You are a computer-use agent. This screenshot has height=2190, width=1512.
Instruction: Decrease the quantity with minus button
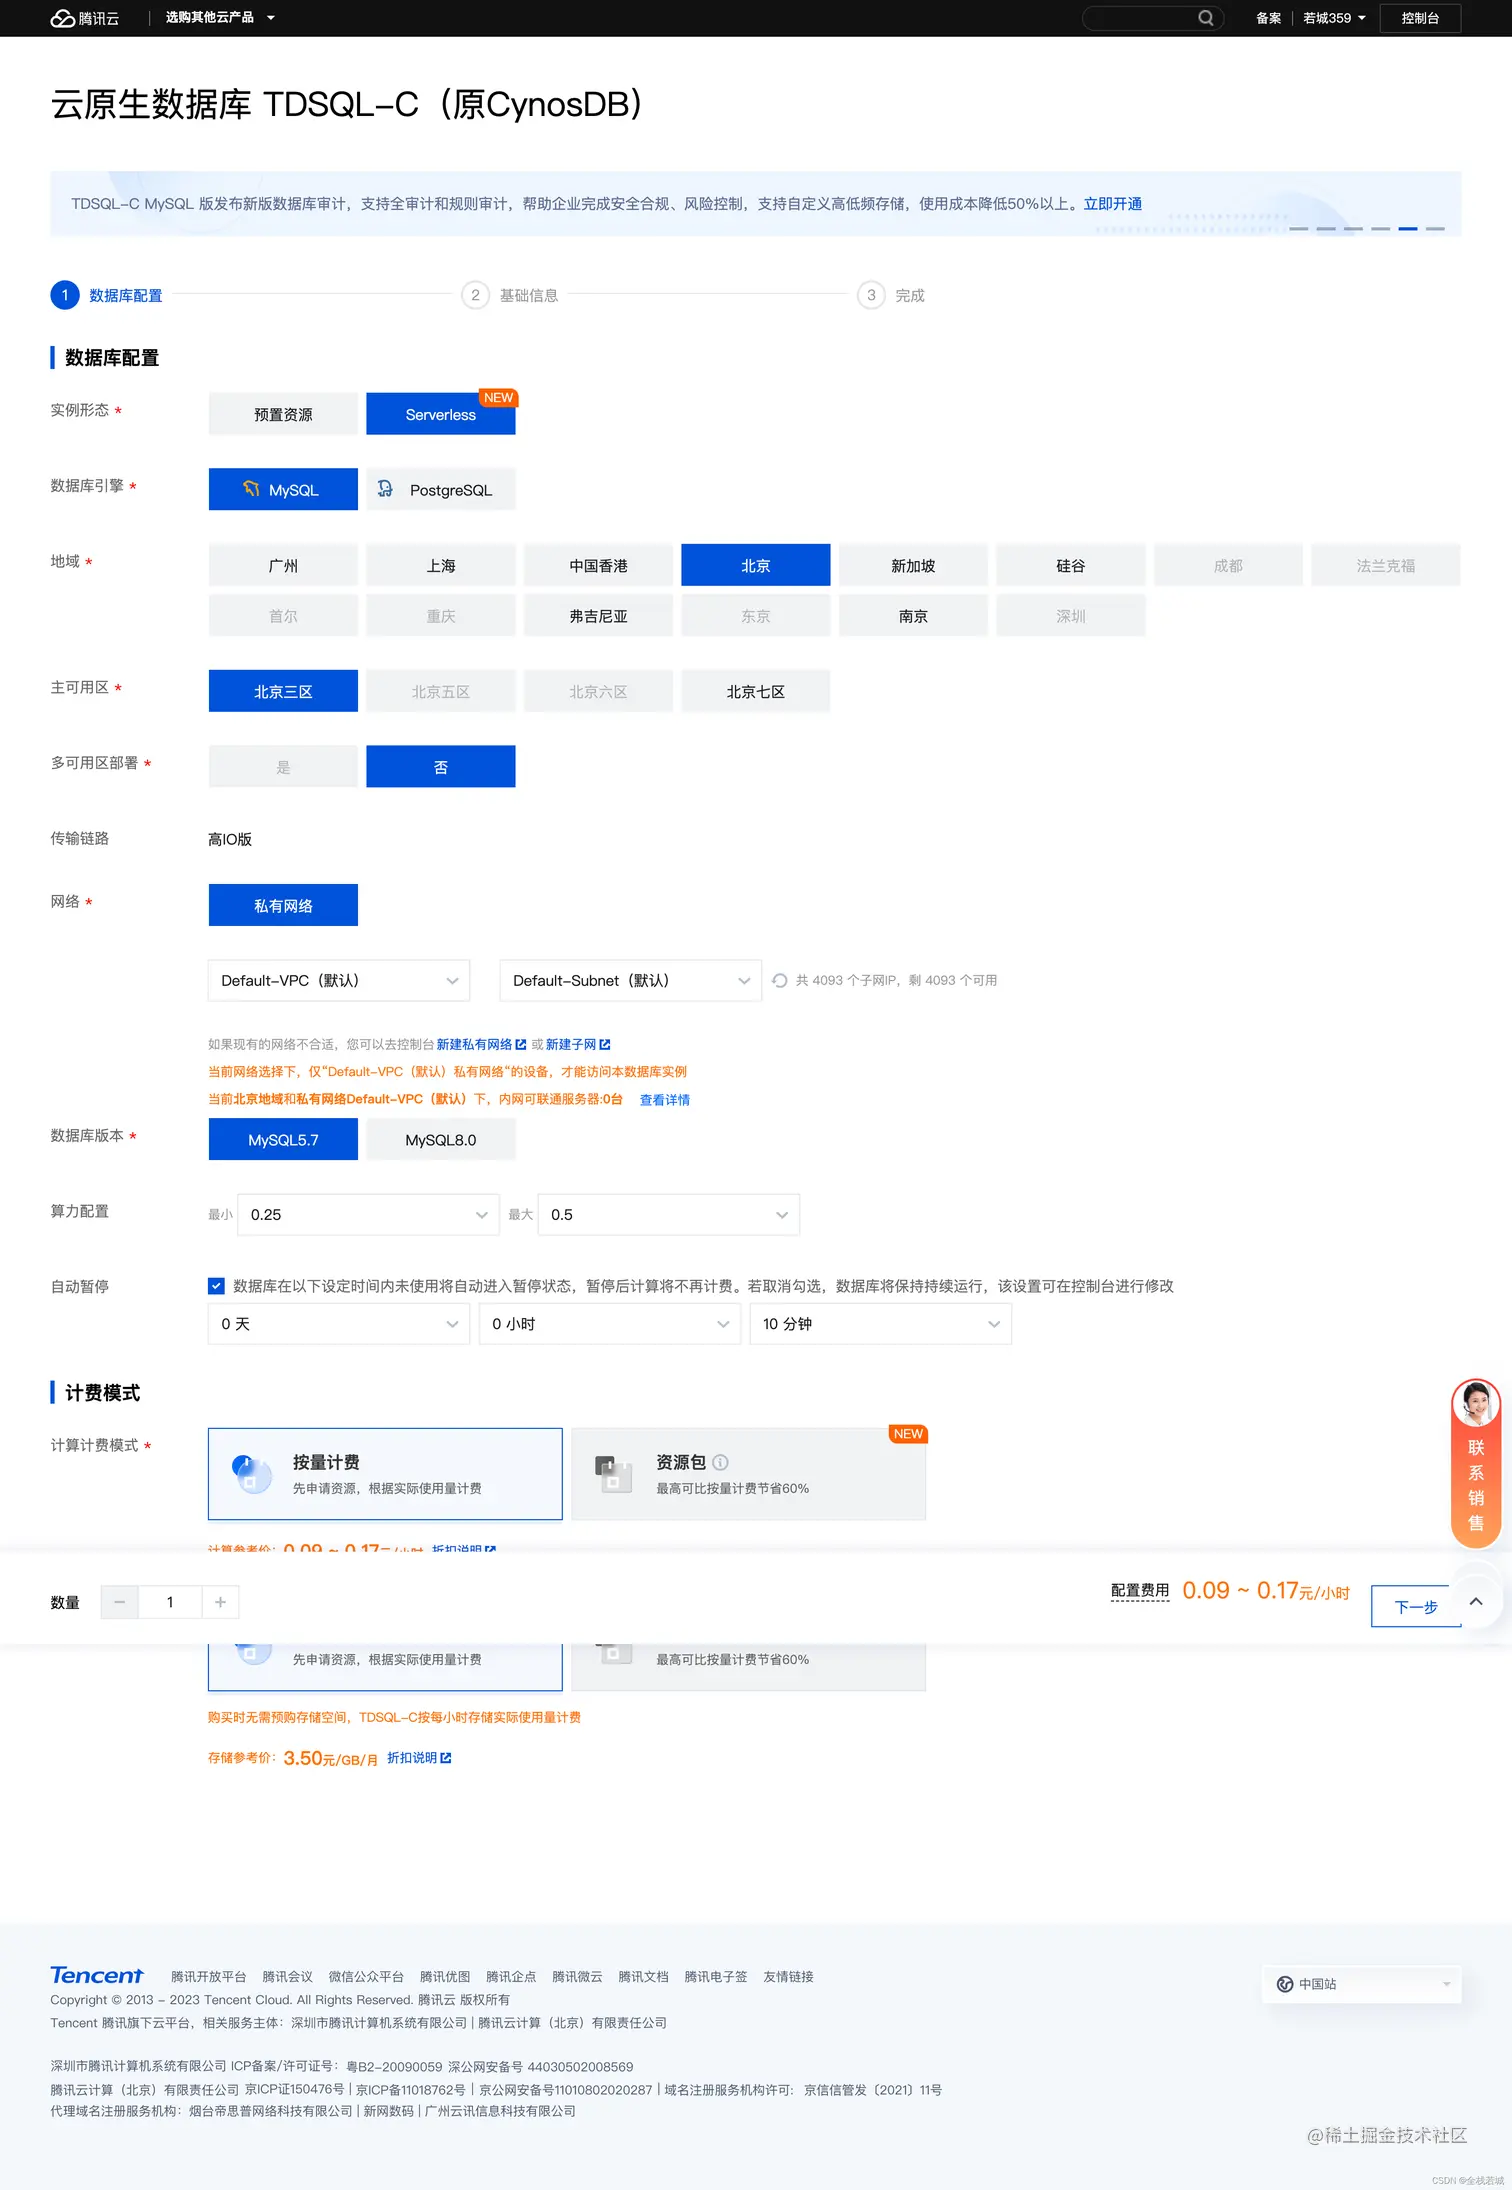(119, 1603)
